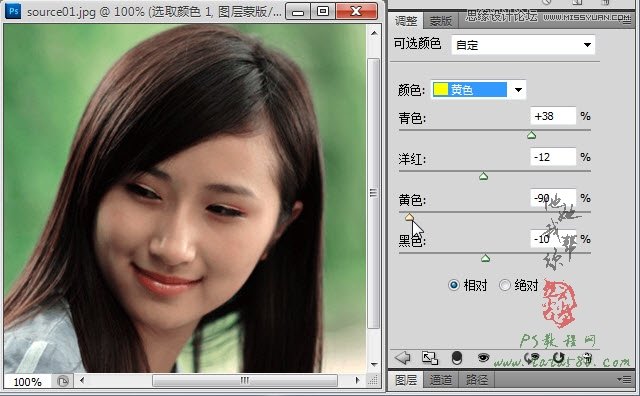This screenshot has width=640, height=396.
Task: Delete this adjustment layer trash icon
Action: [587, 358]
